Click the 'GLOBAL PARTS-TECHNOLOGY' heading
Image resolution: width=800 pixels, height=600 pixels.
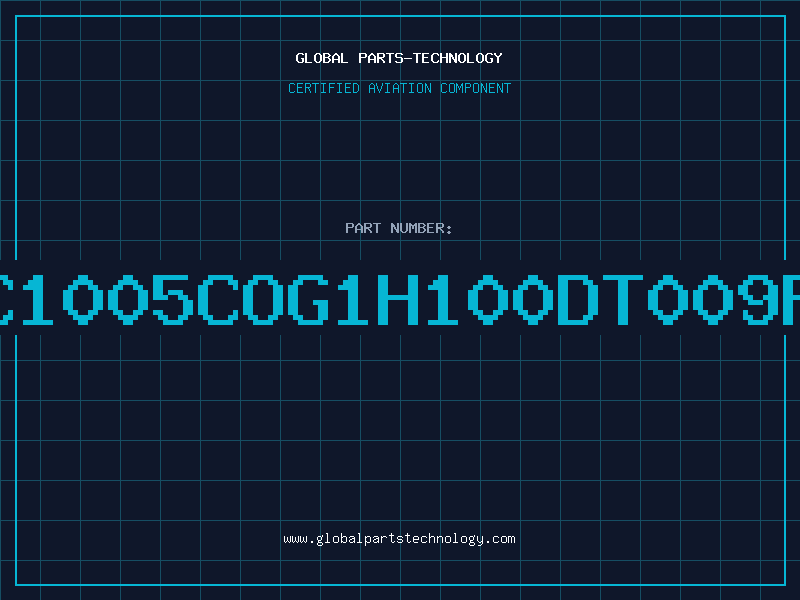click(x=399, y=58)
